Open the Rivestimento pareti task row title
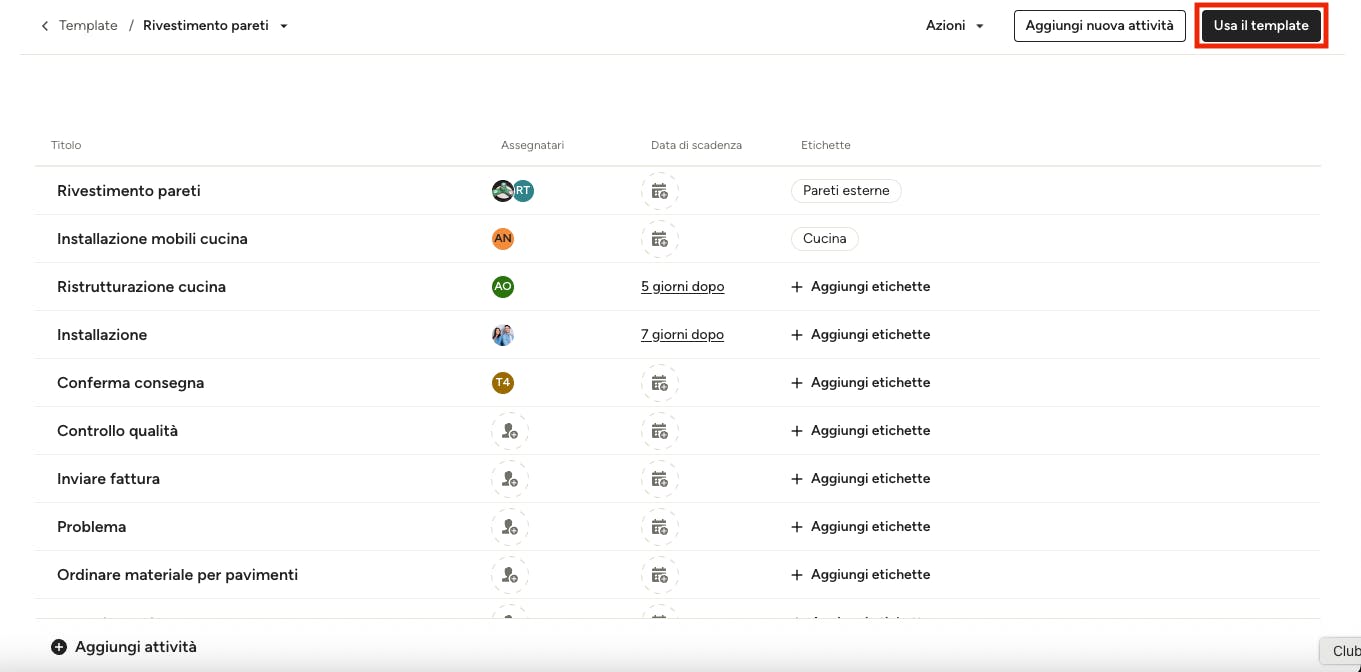The image size is (1361, 672). (129, 191)
